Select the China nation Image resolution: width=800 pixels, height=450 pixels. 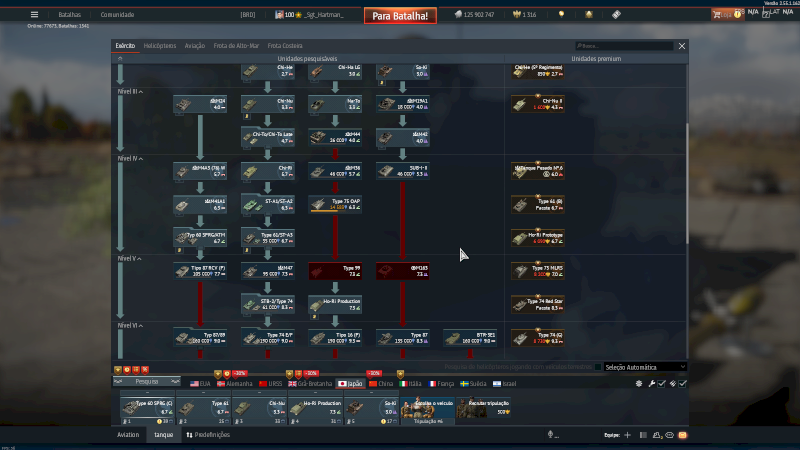pyautogui.click(x=381, y=384)
